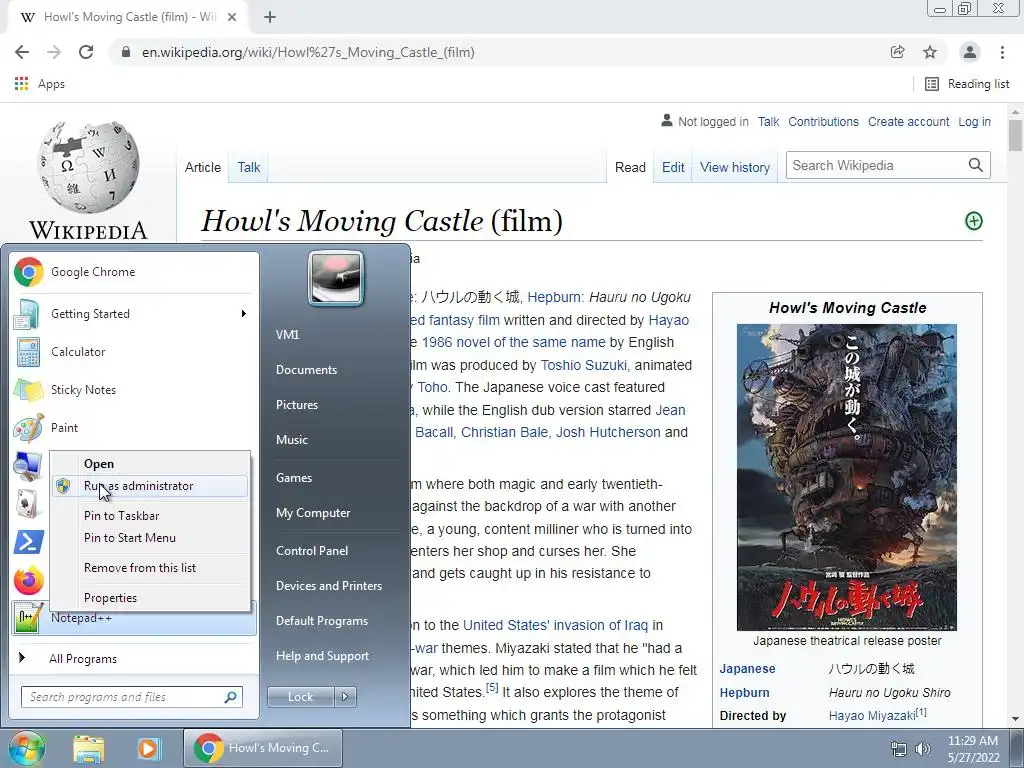Open Control Panel from Start menu
This screenshot has width=1024, height=768.
click(x=312, y=551)
